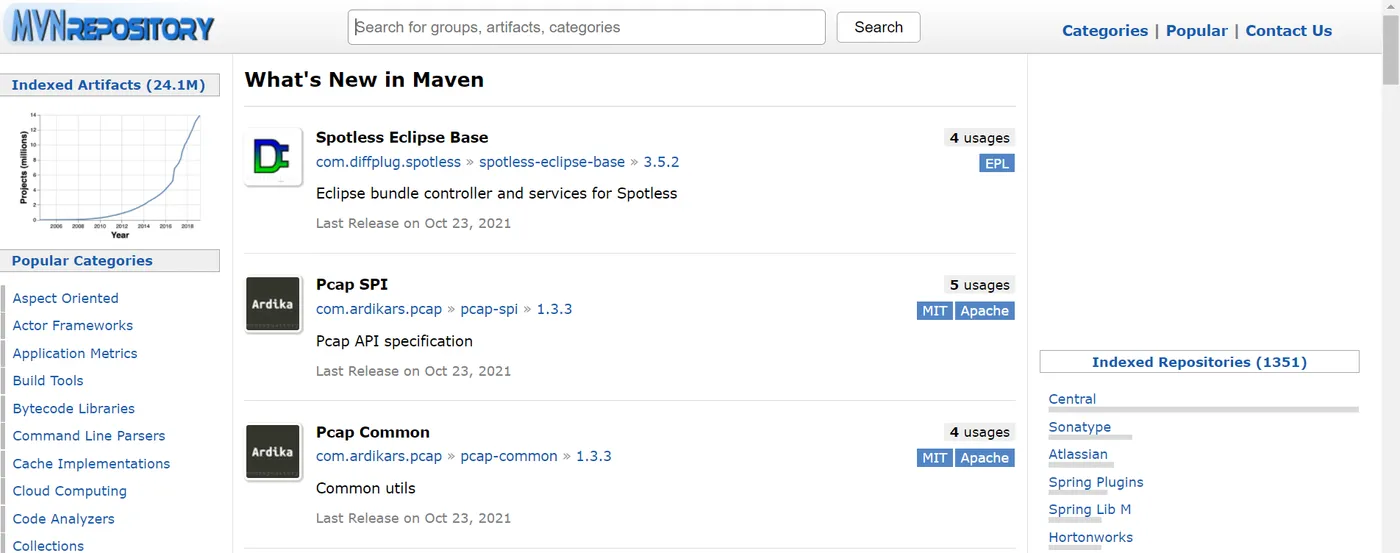This screenshot has height=553, width=1400.
Task: Select the Aspect Oriented category
Action: pyautogui.click(x=65, y=298)
